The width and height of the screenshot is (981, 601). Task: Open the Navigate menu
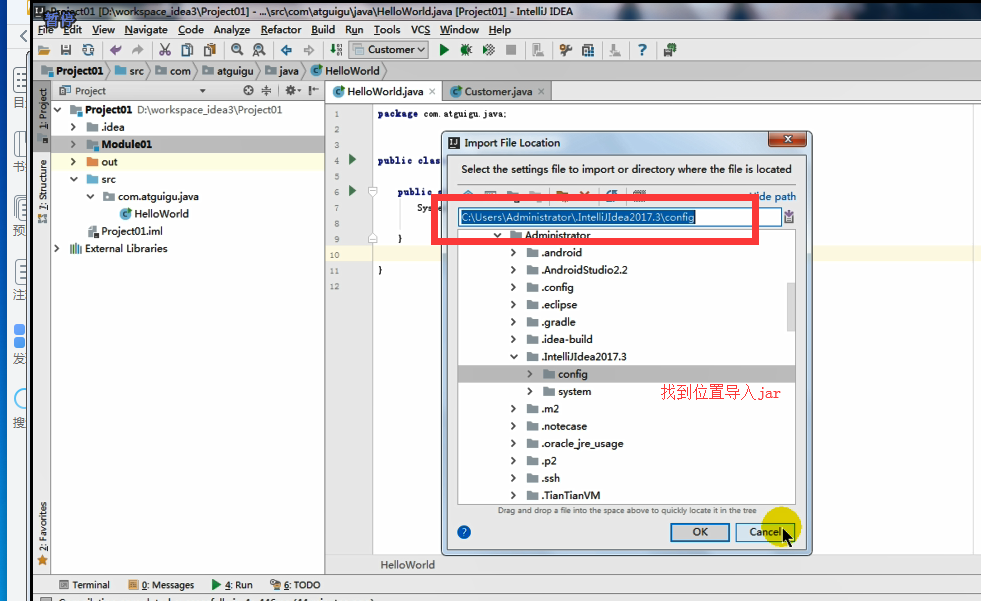tap(146, 29)
